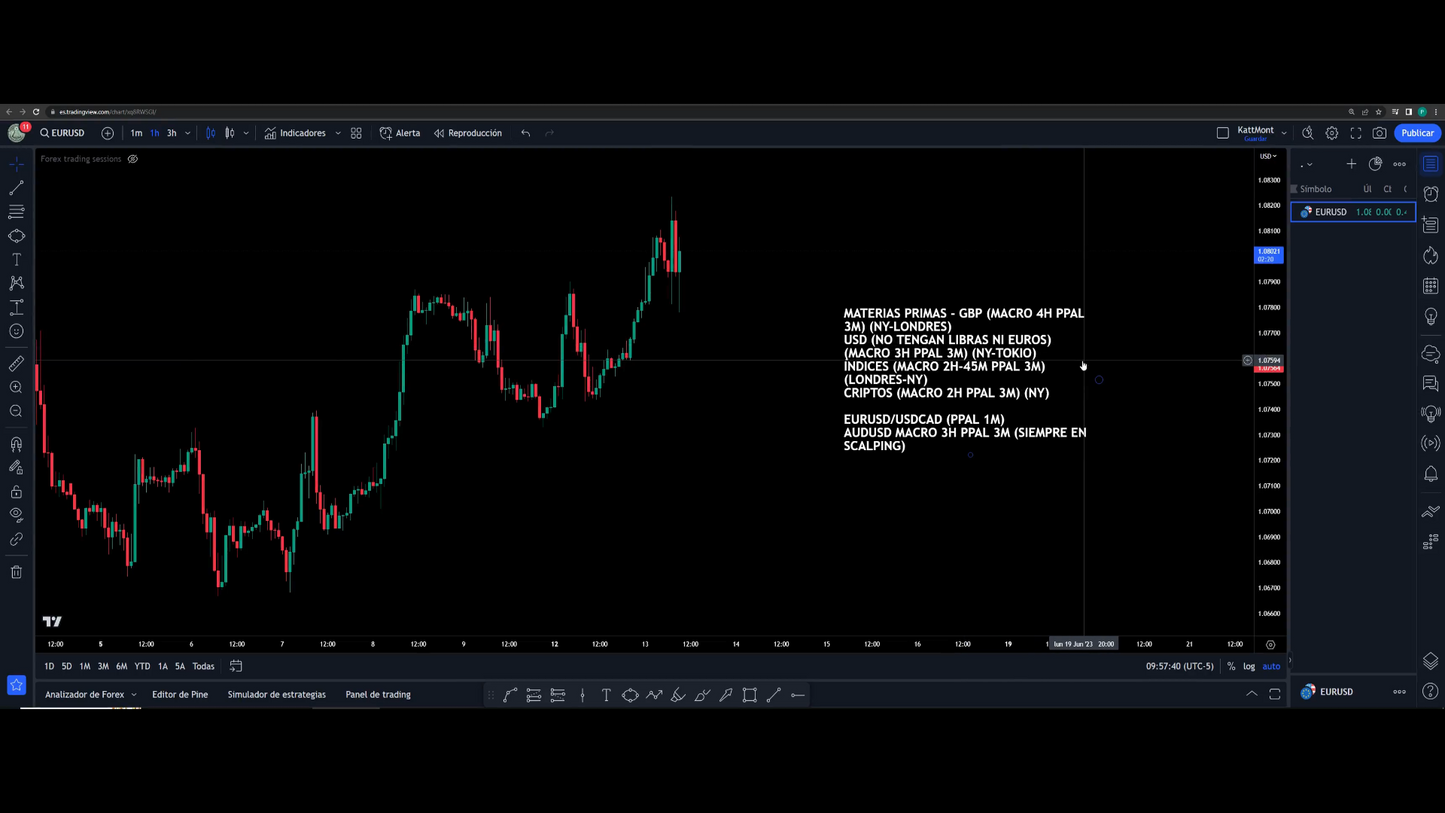Click the undo arrow in toolbar
The image size is (1445, 813).
click(525, 133)
